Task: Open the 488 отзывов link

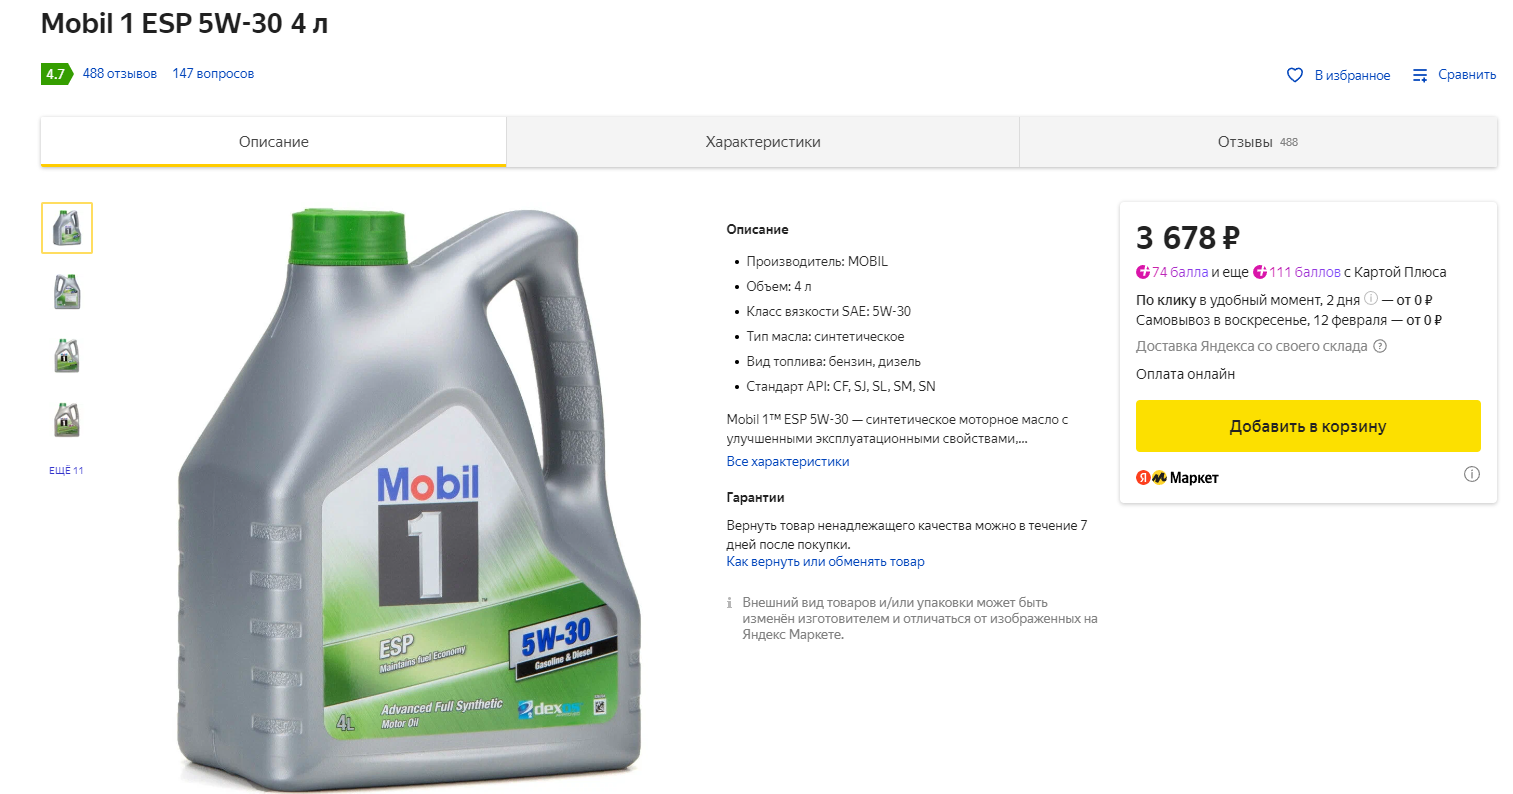Action: coord(120,74)
